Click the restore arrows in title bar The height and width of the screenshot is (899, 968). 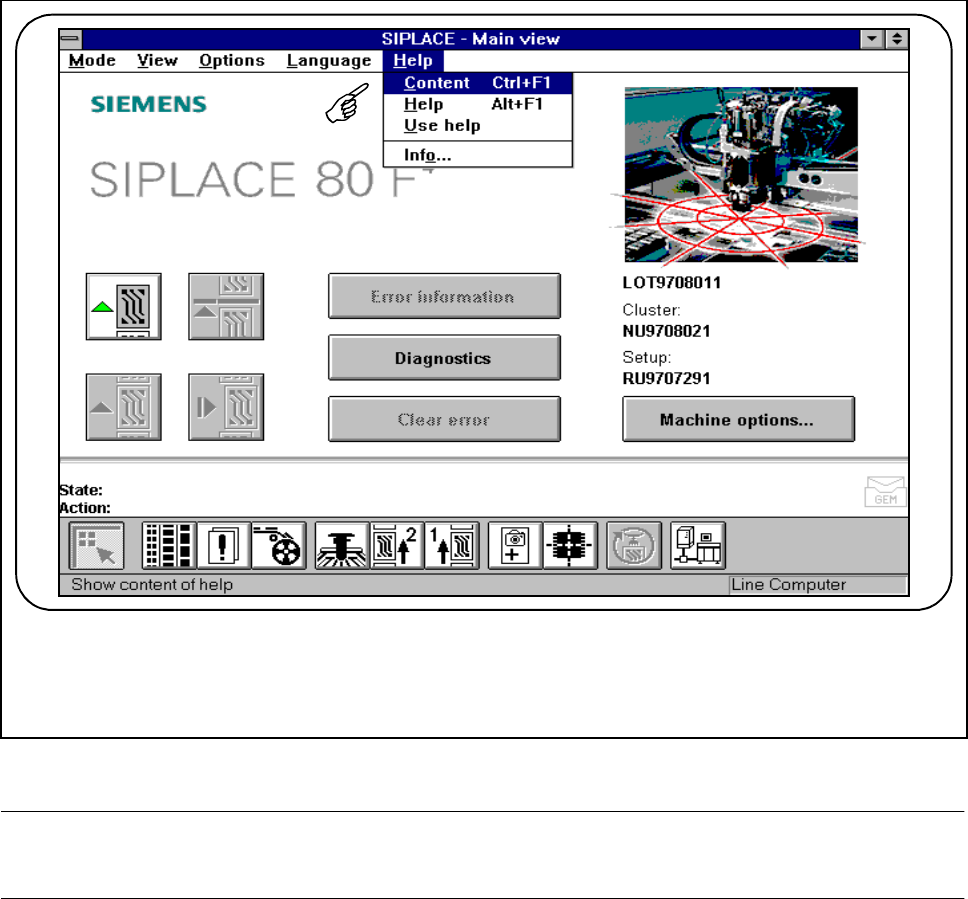pos(897,39)
